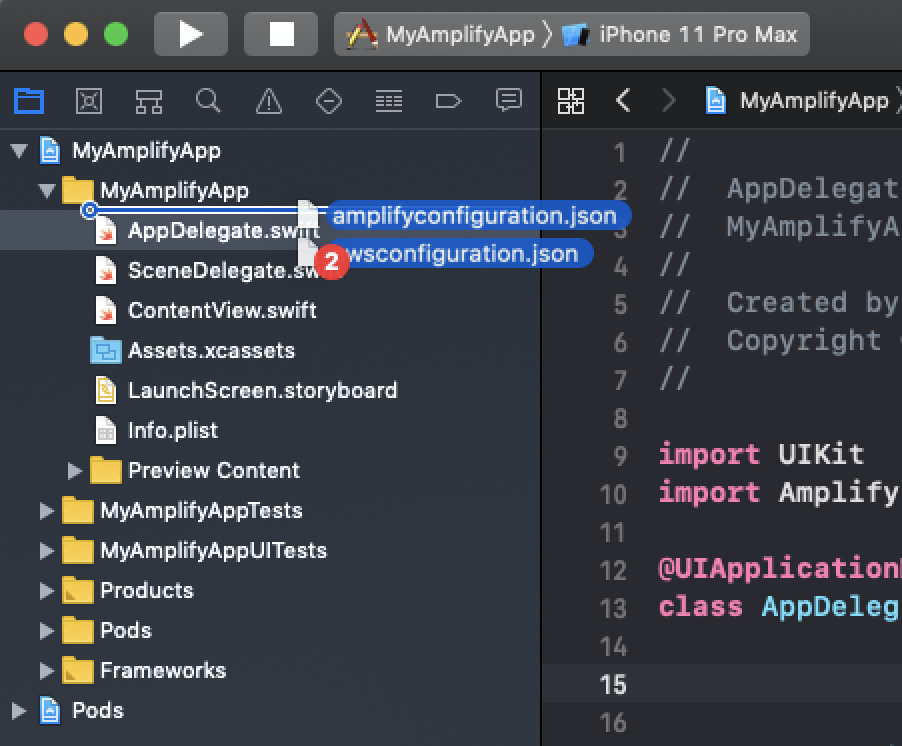Image resolution: width=902 pixels, height=746 pixels.
Task: Click the Run (play) button
Action: tap(190, 35)
